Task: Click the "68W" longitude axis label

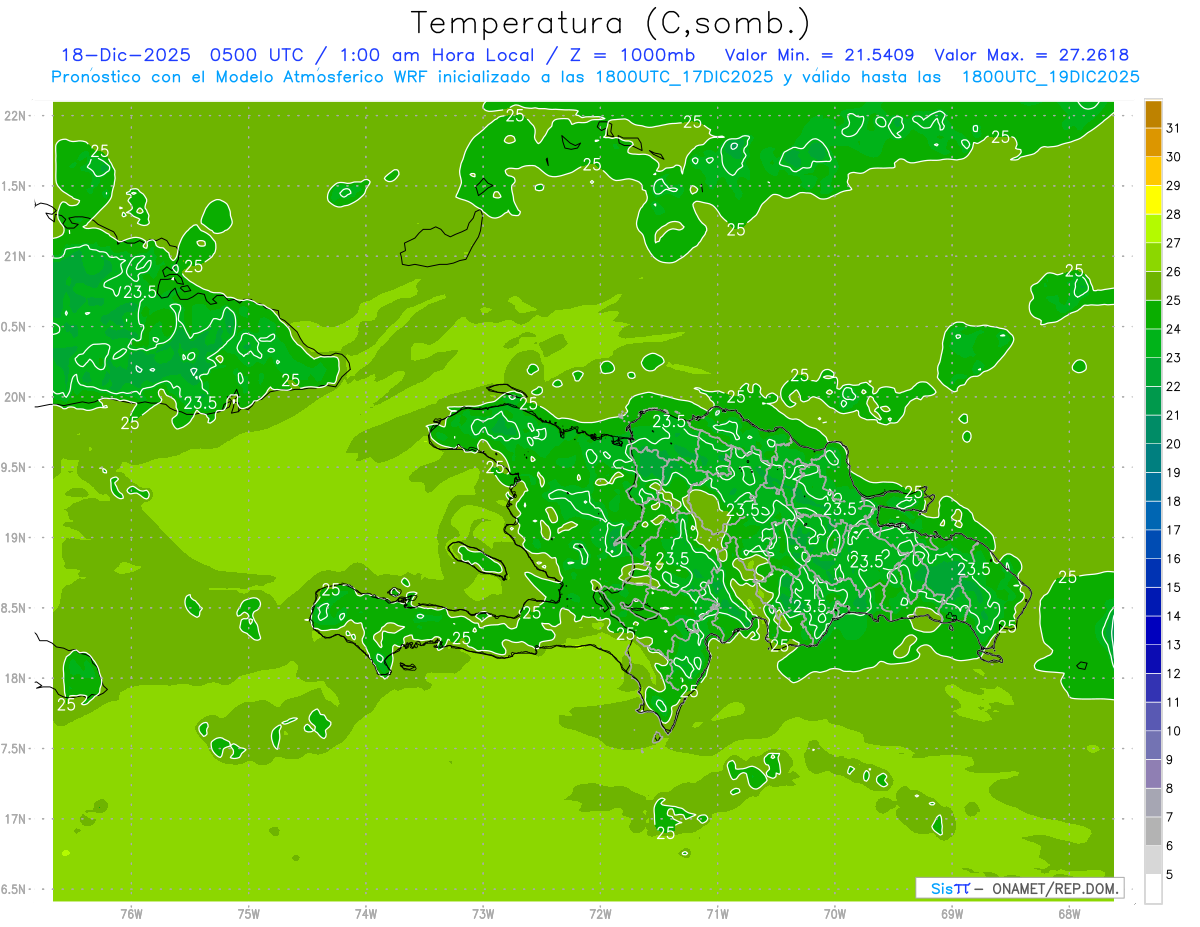Action: point(1069,913)
